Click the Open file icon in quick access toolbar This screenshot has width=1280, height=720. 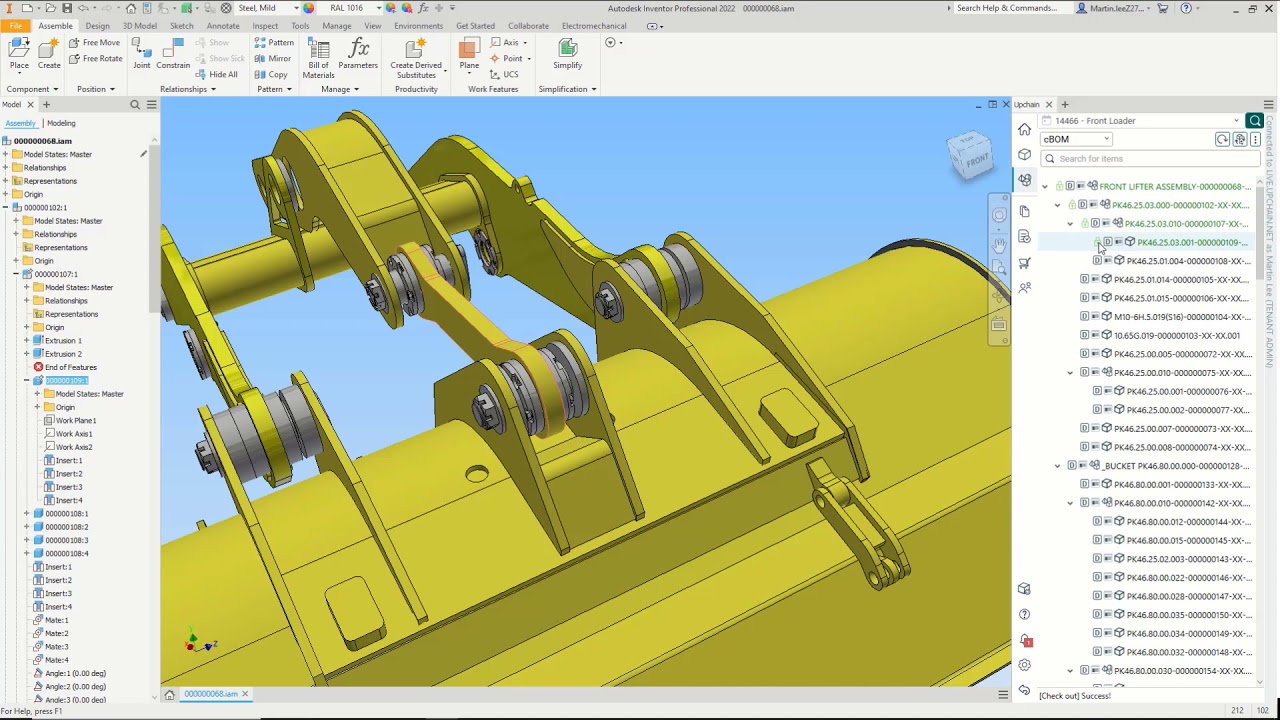click(51, 8)
